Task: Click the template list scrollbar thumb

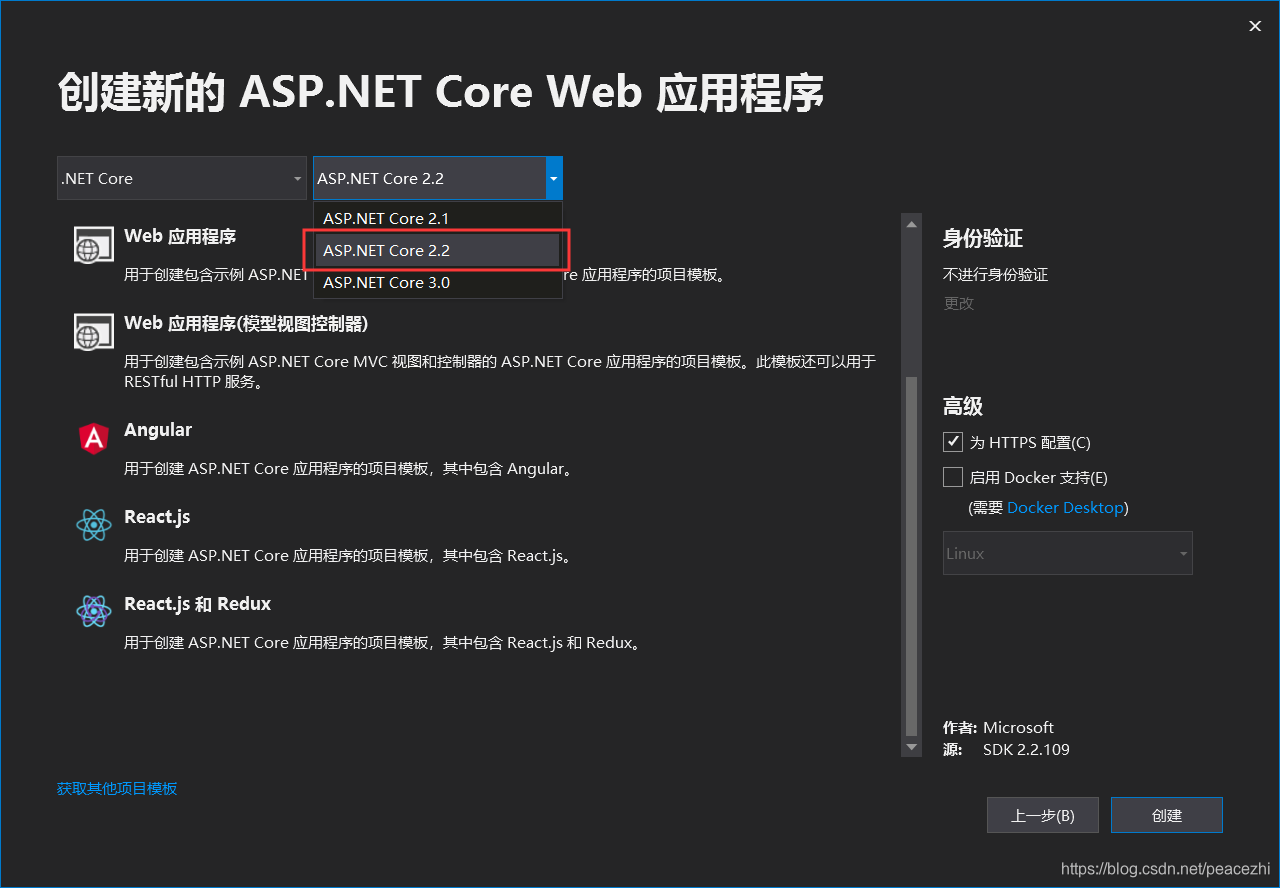Action: (910, 557)
